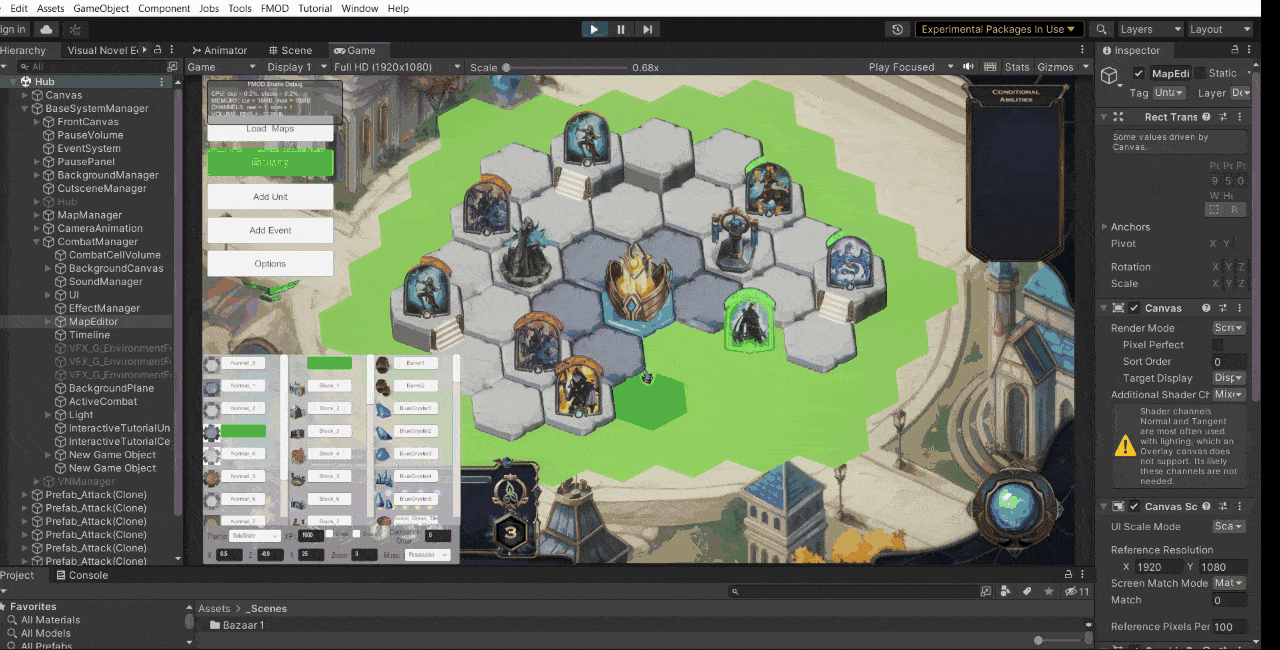Screen dimensions: 1280x650
Task: Select MapEditor in the Hierarchy
Action: click(93, 322)
